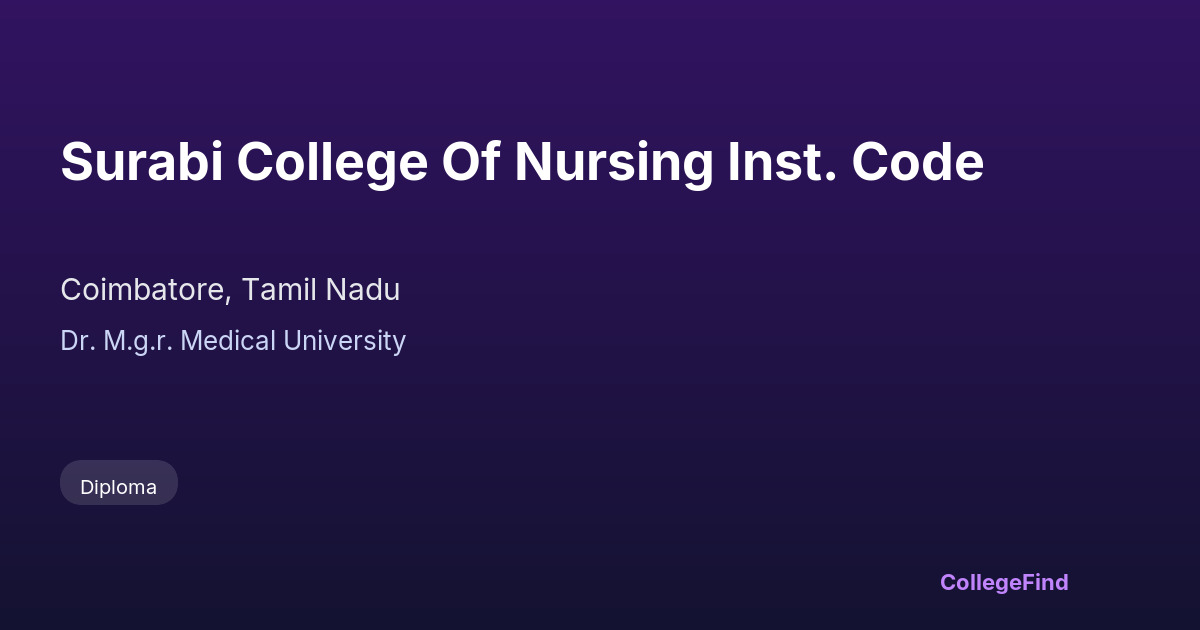Image resolution: width=1200 pixels, height=630 pixels.
Task: Open the Coimbatore, Tamil Nadu location line
Action: pos(230,290)
